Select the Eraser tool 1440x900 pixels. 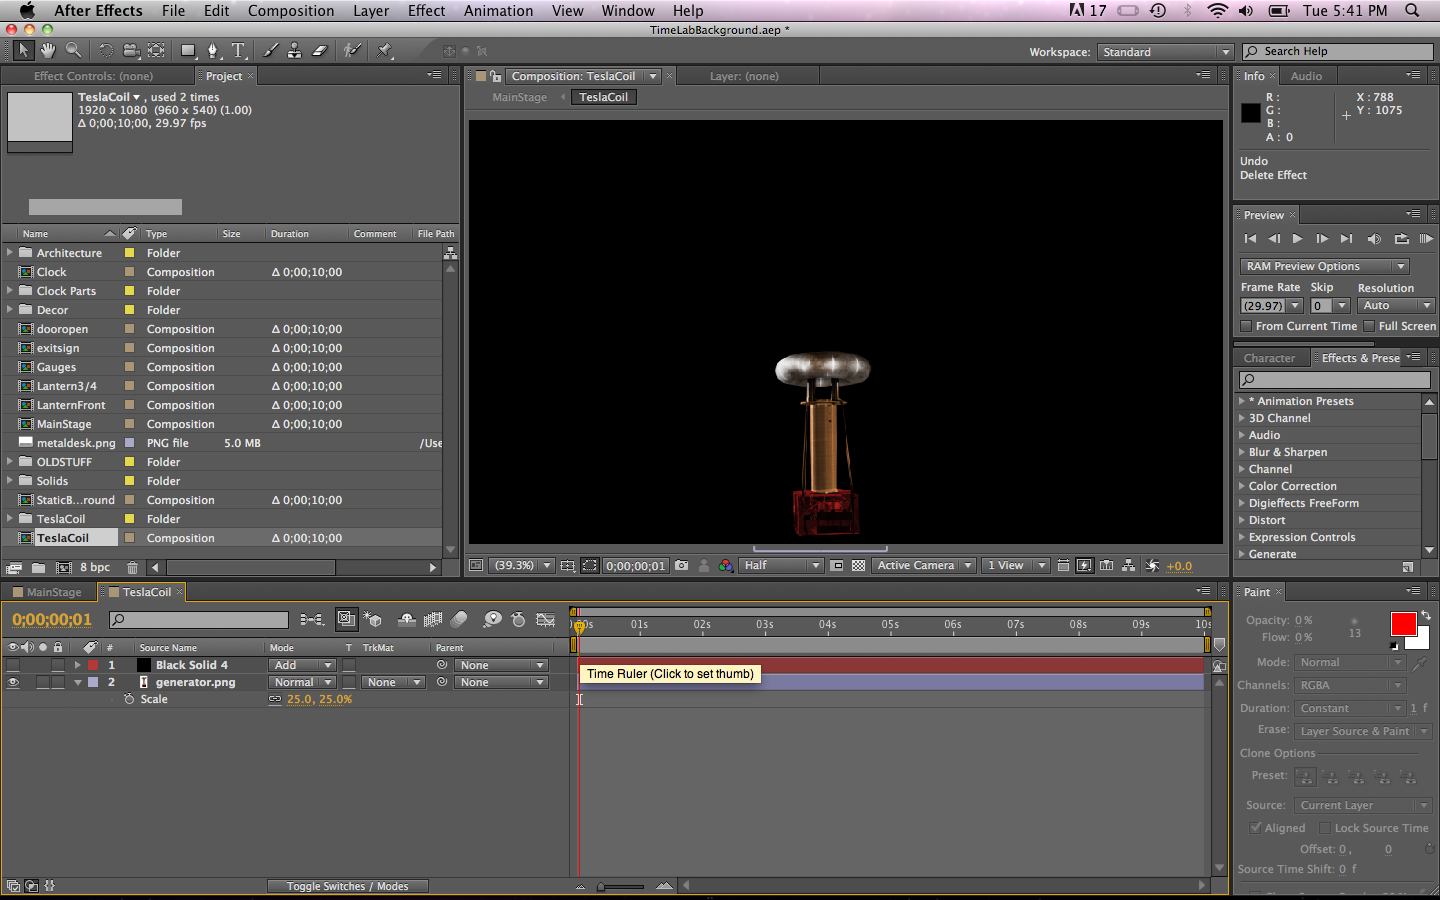tap(320, 50)
